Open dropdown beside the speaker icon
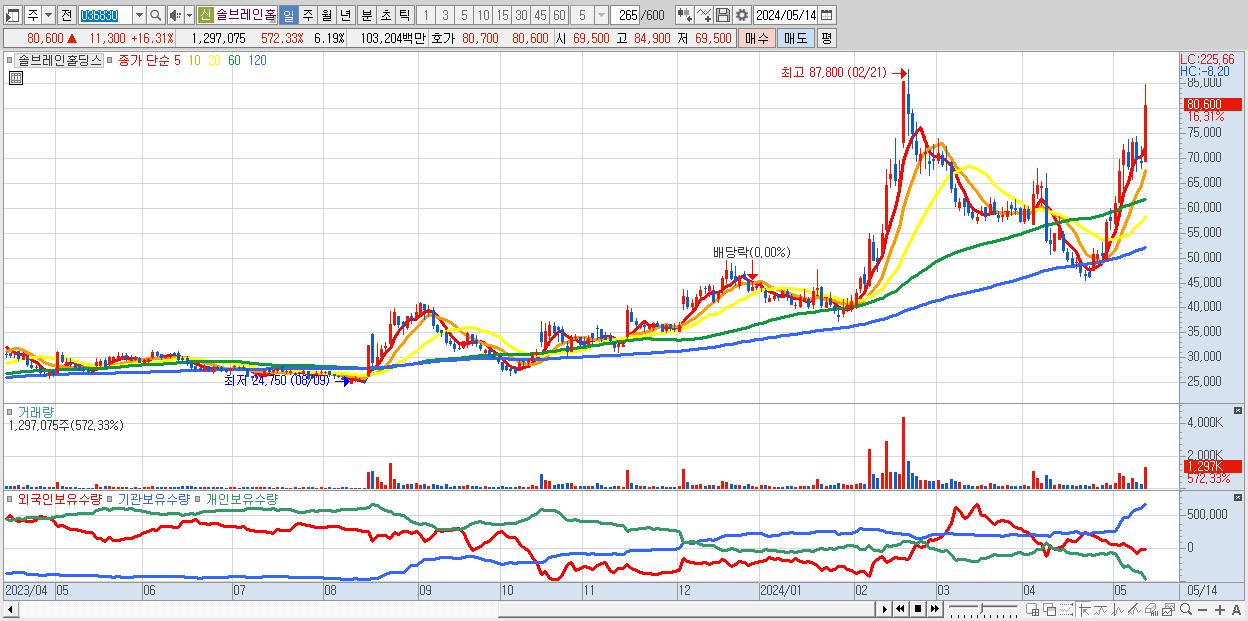Screen dimensions: 1248x621 pos(189,15)
